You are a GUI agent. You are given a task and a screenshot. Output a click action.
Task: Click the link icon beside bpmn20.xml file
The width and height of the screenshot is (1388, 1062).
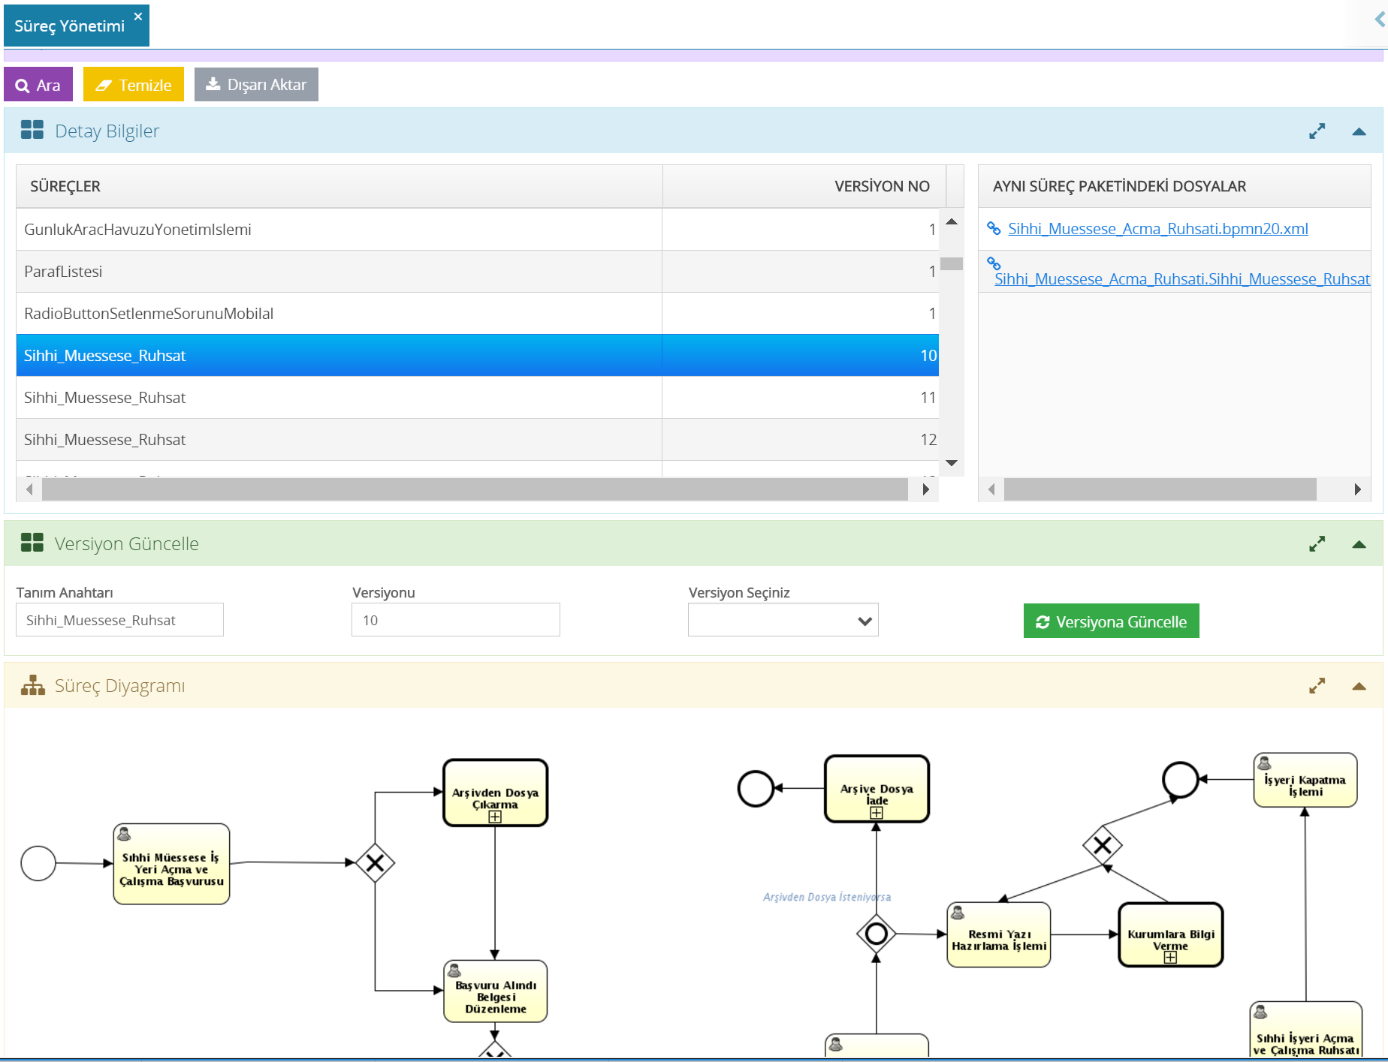coord(994,228)
